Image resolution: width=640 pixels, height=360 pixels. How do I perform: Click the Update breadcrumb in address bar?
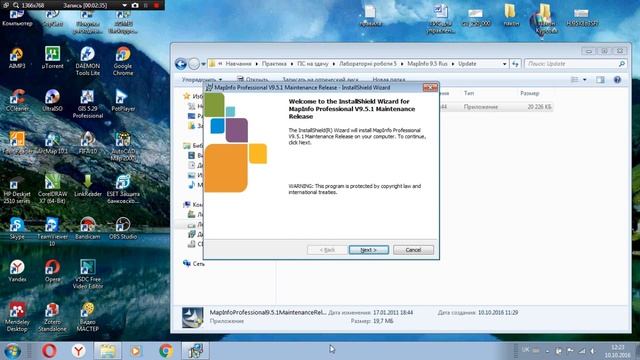point(467,64)
